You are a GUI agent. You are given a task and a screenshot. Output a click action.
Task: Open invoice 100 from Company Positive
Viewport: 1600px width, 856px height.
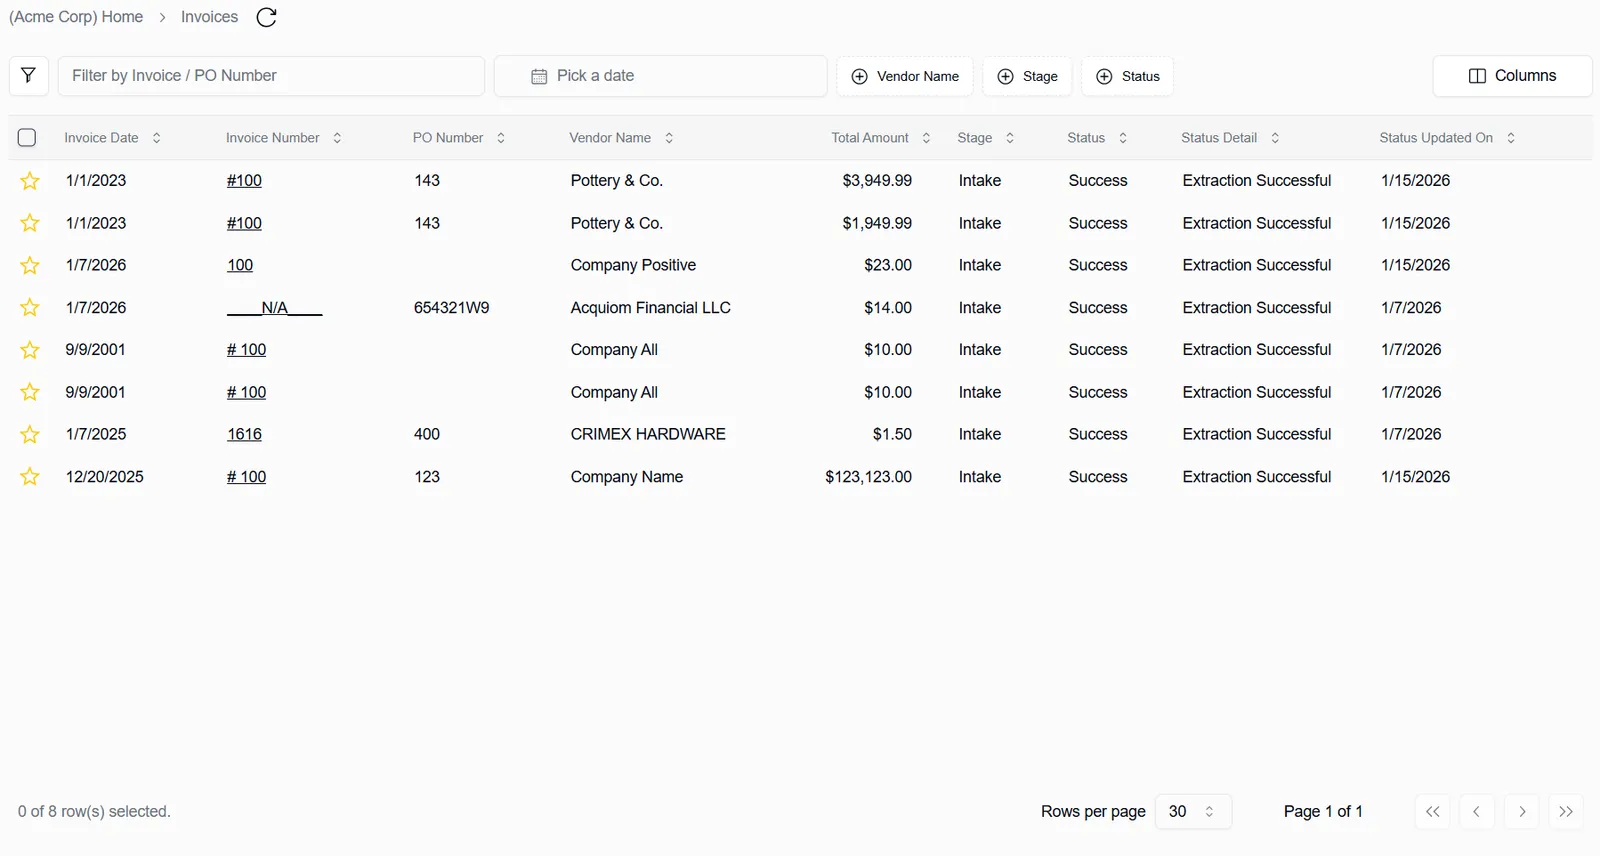point(240,265)
